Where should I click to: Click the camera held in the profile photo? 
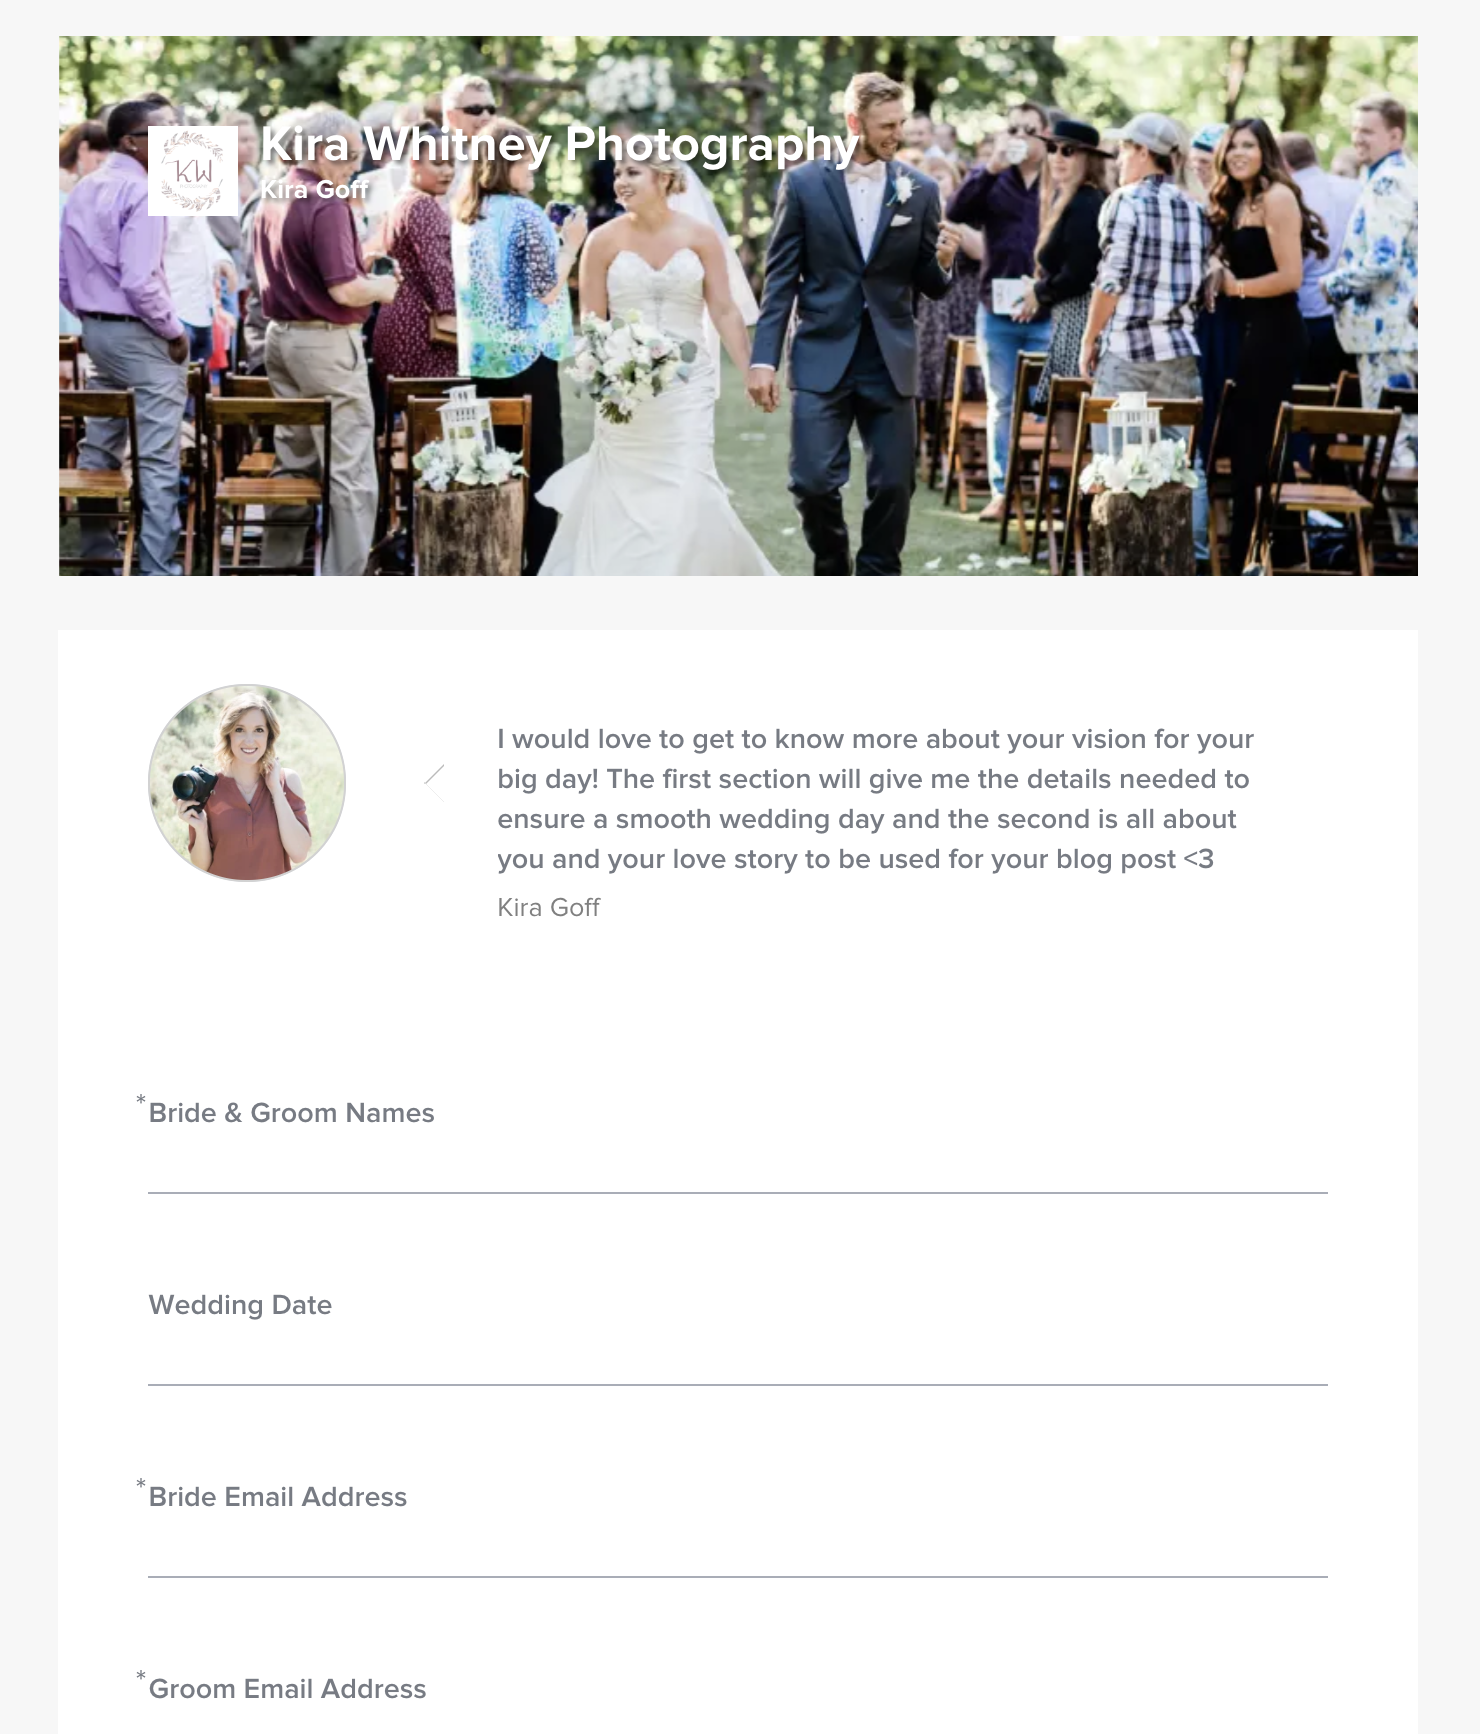tap(195, 787)
